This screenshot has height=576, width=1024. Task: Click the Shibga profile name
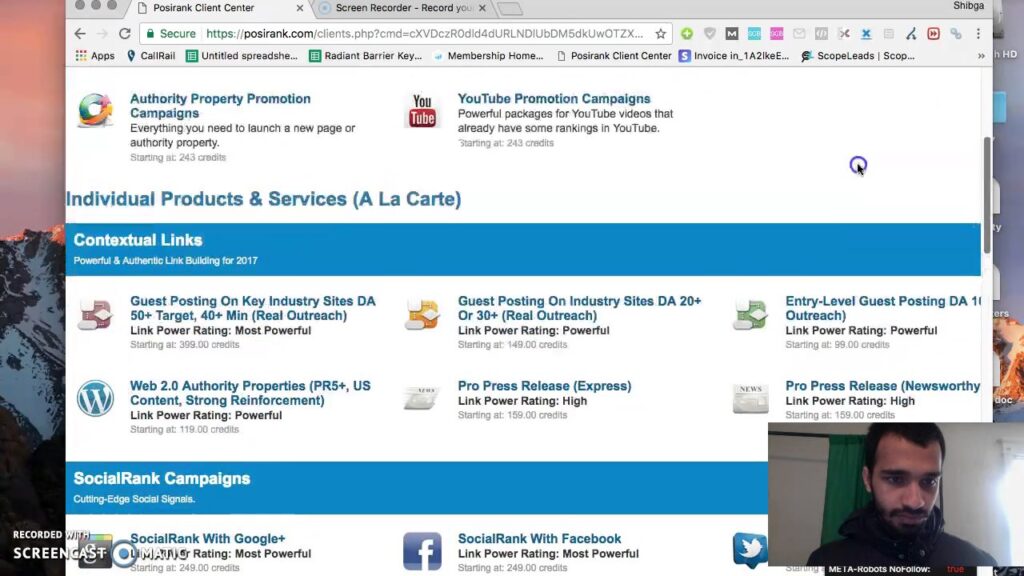[x=968, y=6]
